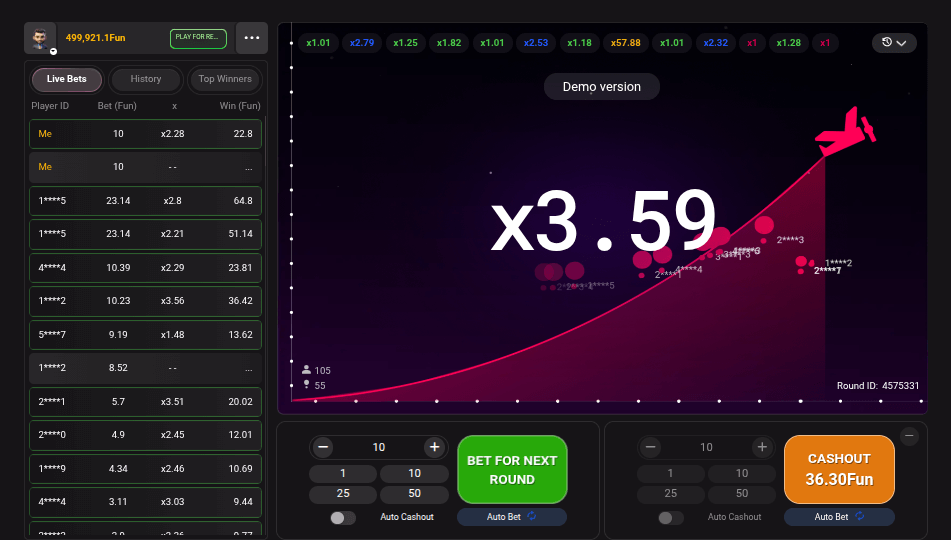Click the x57.88 multiplier history chip
Screen dimensions: 951x540
[625, 43]
